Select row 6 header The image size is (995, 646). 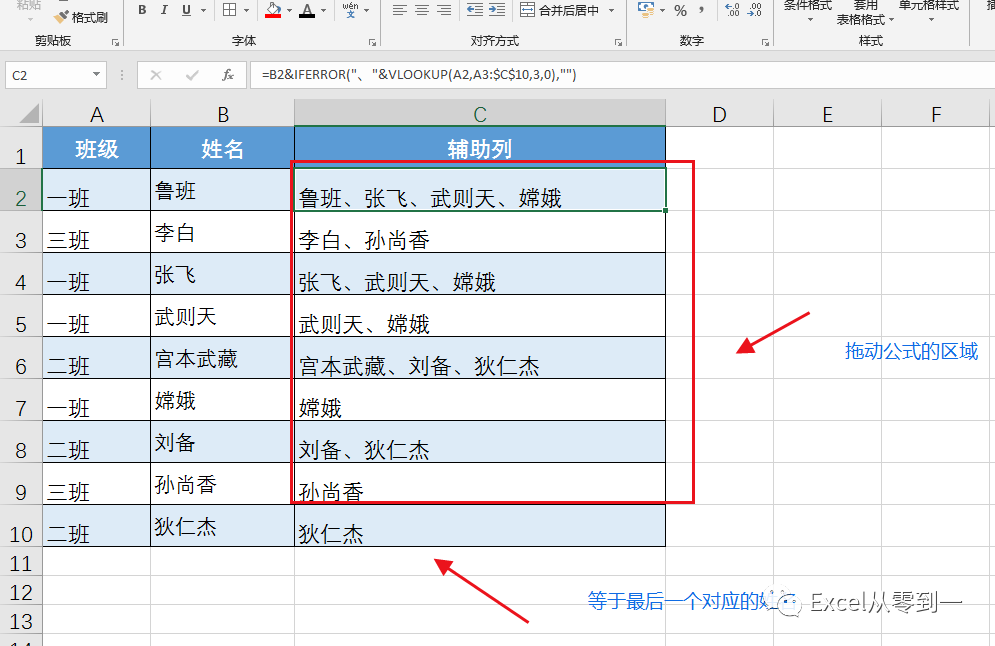[21, 358]
